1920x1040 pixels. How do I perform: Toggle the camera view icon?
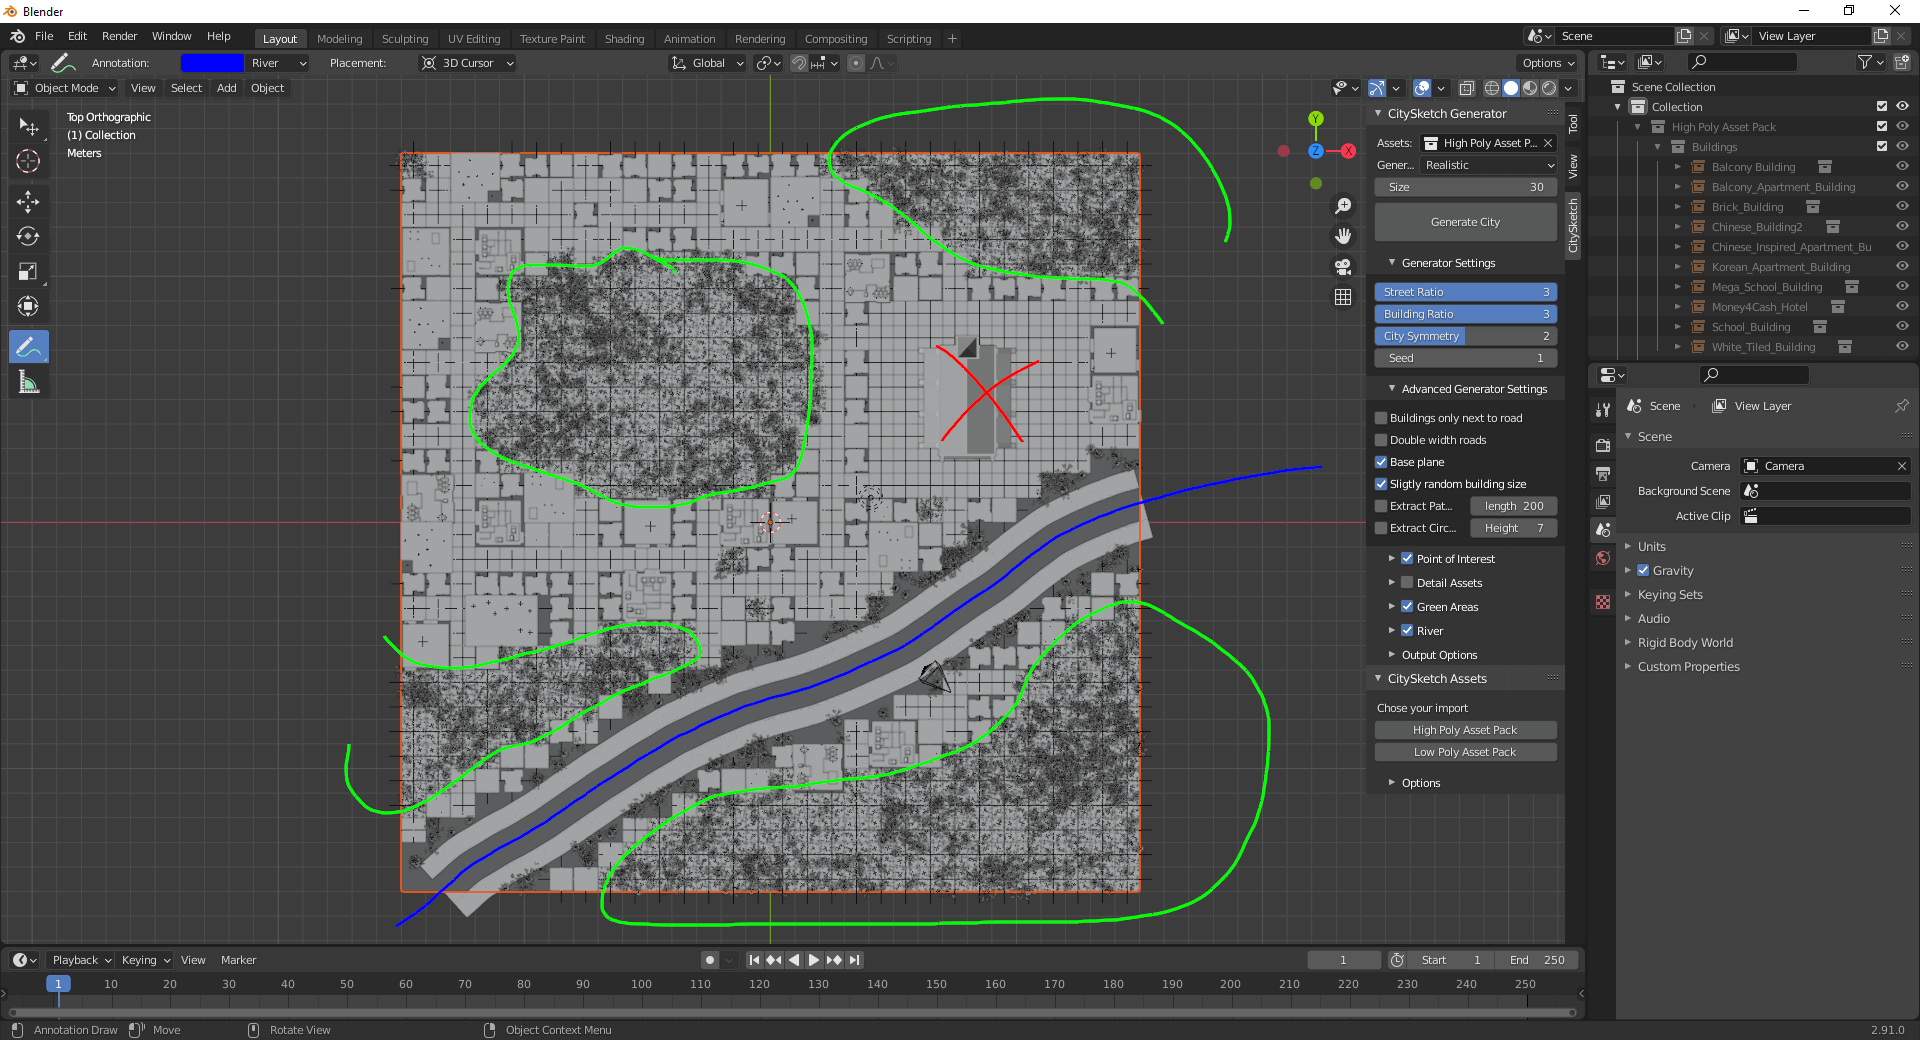click(1343, 267)
